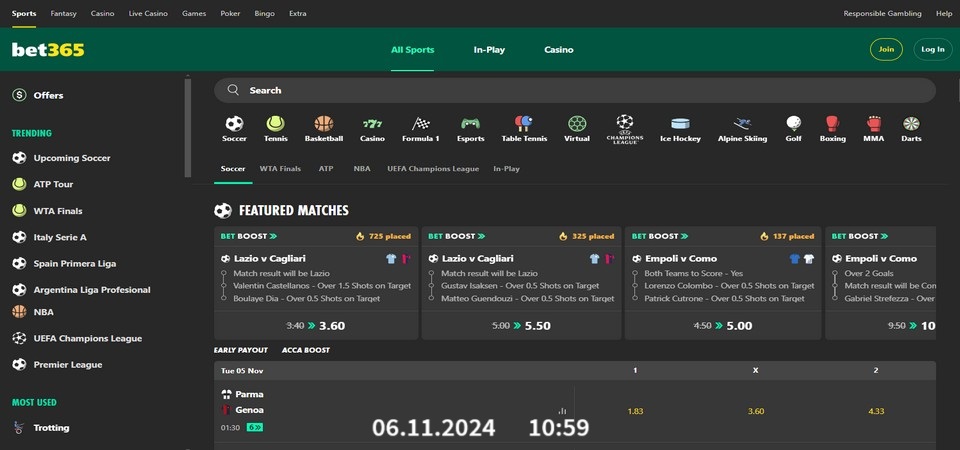Click the flame icon beside 725 placed
Viewport: 960px width, 450px height.
(x=360, y=236)
